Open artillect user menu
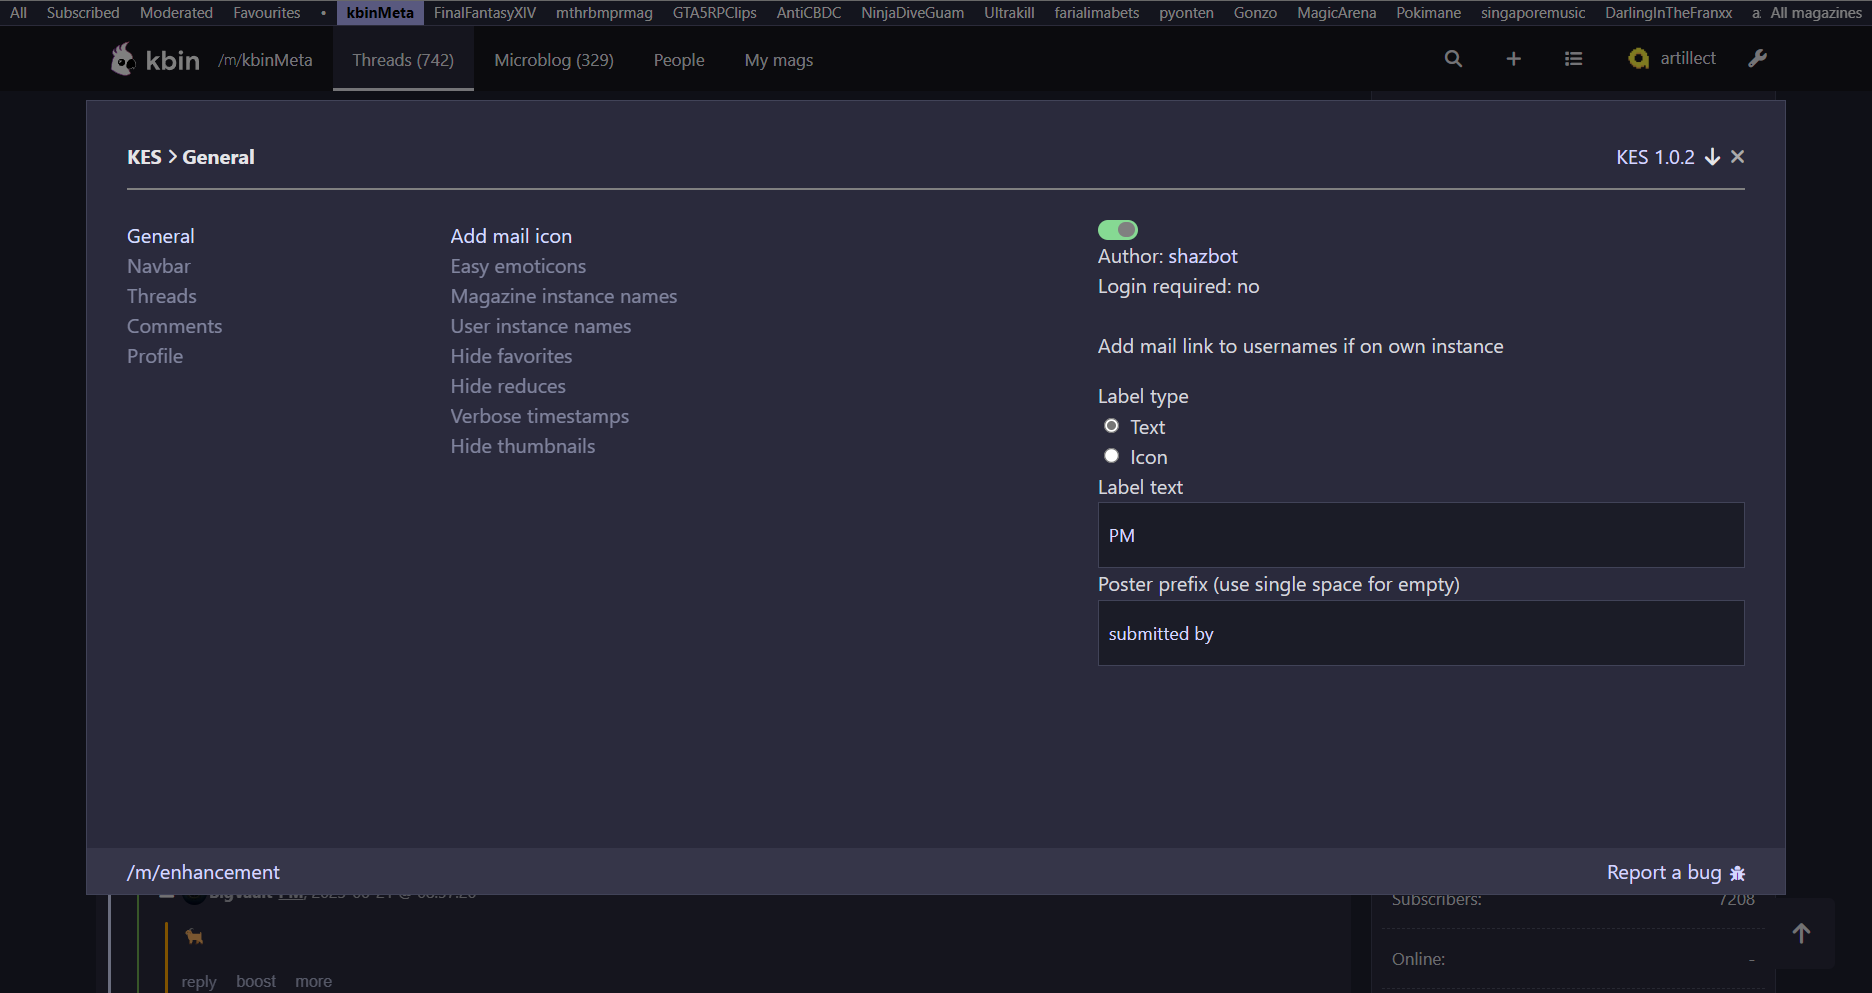Viewport: 1872px width, 993px height. (x=1688, y=58)
